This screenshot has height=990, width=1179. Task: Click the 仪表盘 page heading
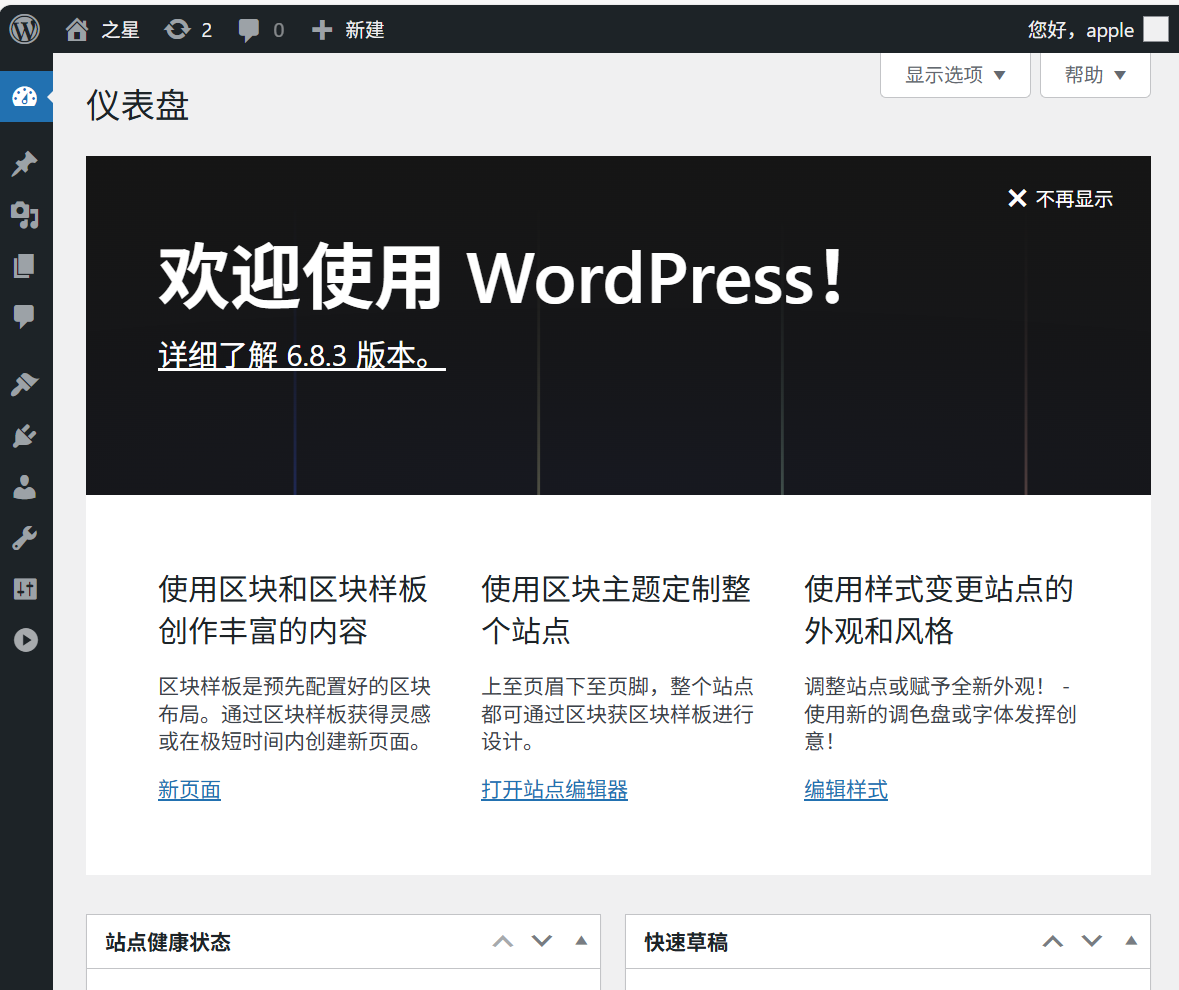coord(138,105)
